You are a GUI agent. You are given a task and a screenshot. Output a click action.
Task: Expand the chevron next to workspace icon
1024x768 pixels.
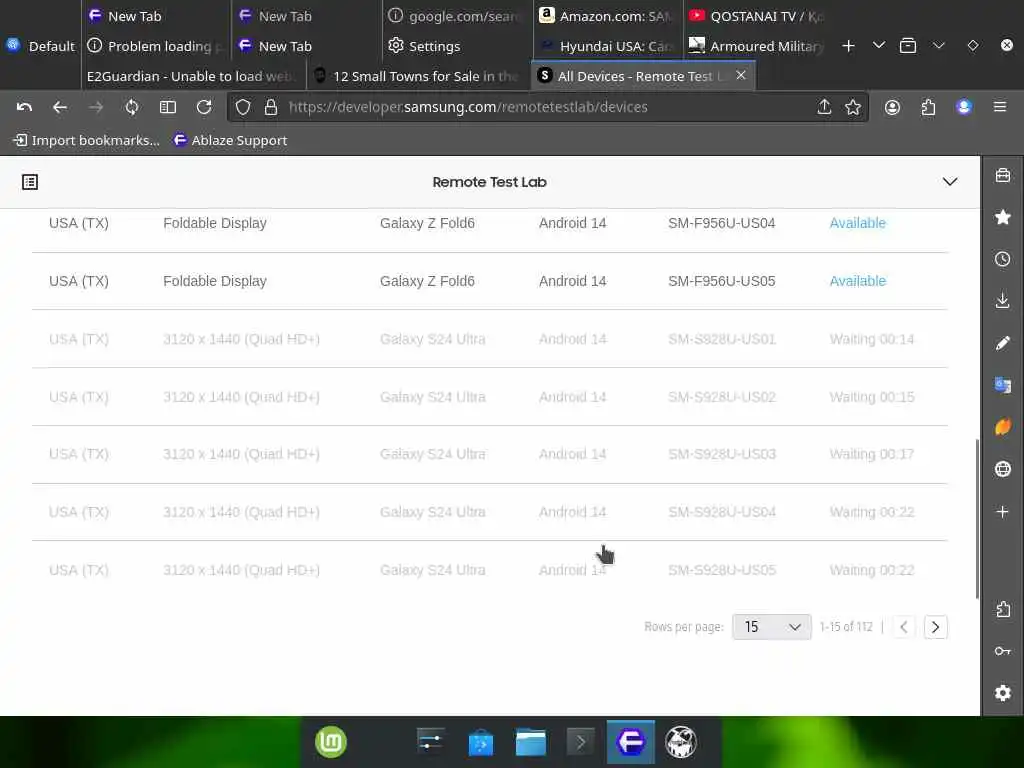click(x=938, y=45)
